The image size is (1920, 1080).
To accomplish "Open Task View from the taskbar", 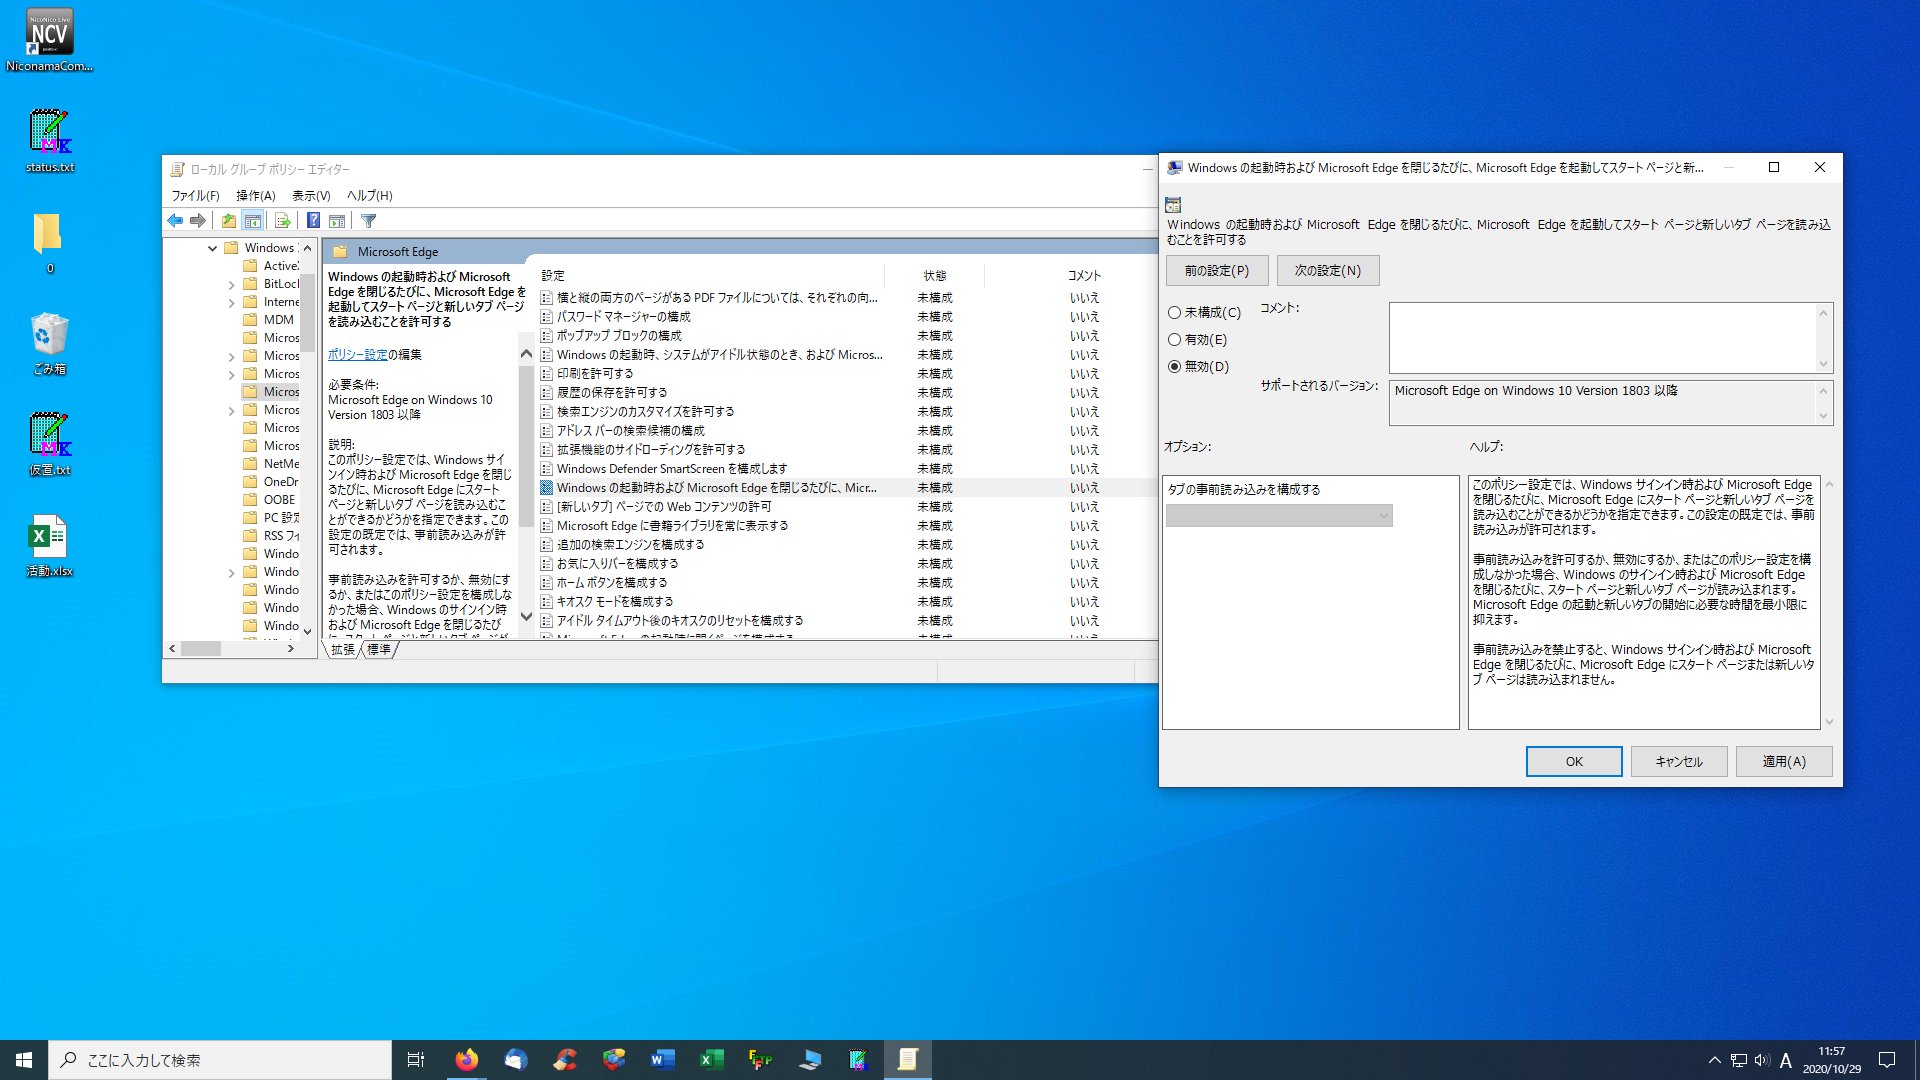I will (x=416, y=1060).
